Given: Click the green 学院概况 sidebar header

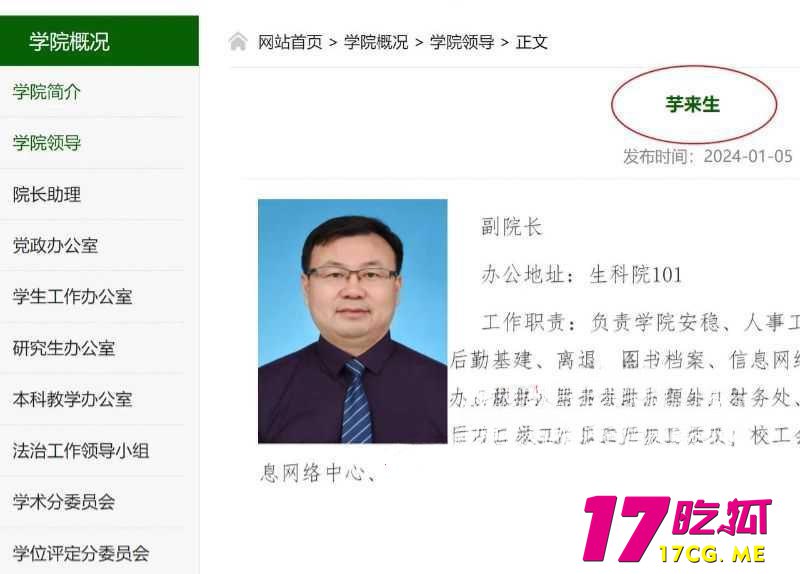Looking at the screenshot, I should tap(99, 41).
